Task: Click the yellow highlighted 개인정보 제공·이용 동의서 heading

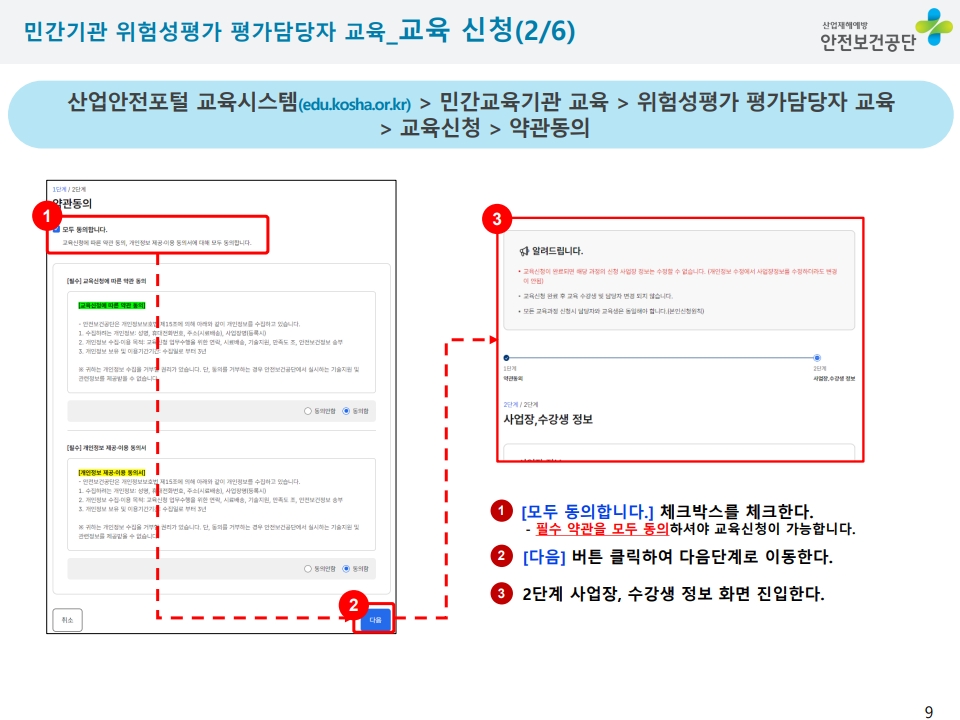Action: 112,471
